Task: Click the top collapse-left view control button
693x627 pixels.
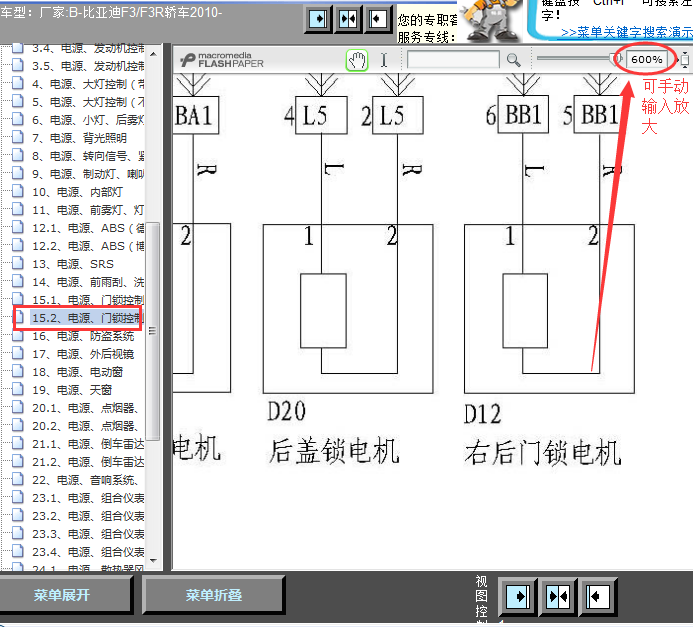Action: point(378,19)
